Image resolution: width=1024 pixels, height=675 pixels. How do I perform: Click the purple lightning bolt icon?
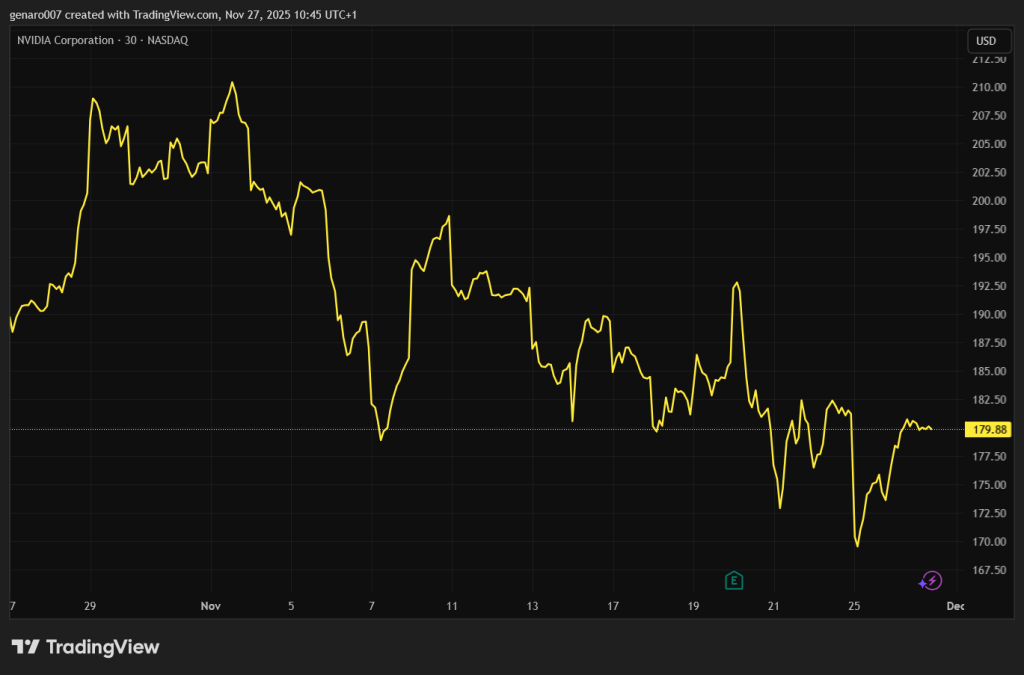[x=931, y=580]
